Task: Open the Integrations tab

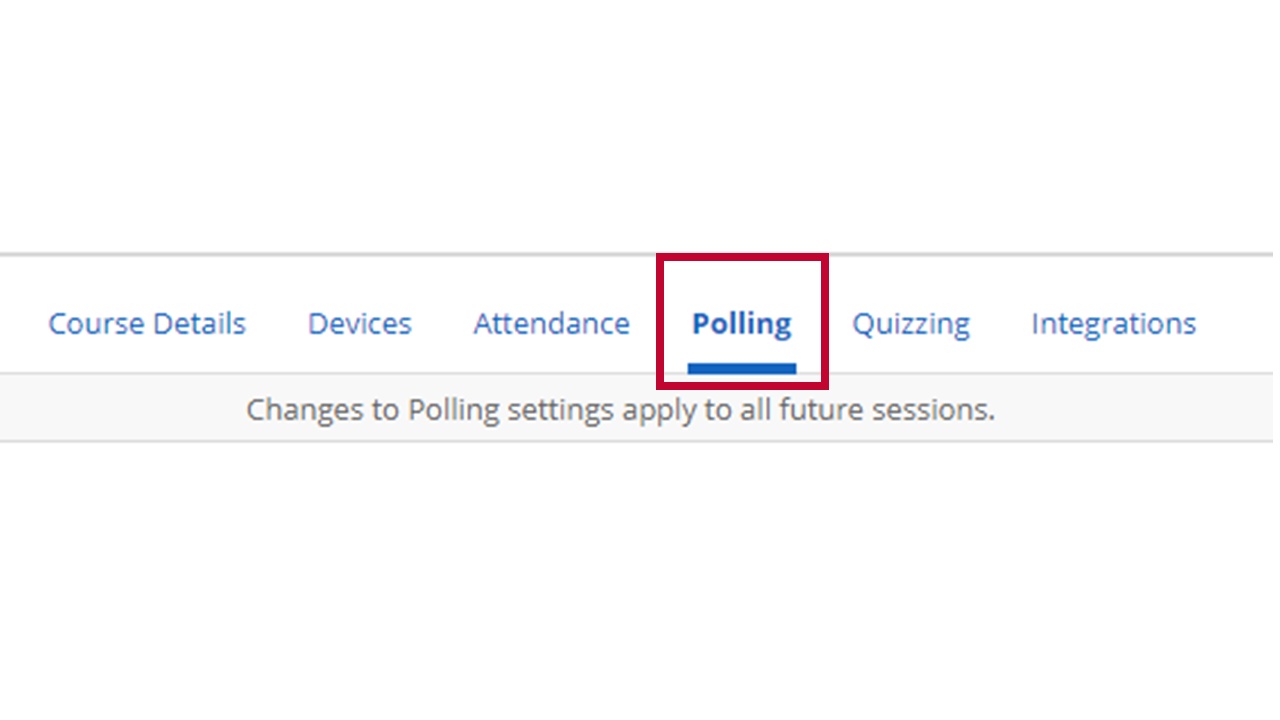Action: (1114, 325)
